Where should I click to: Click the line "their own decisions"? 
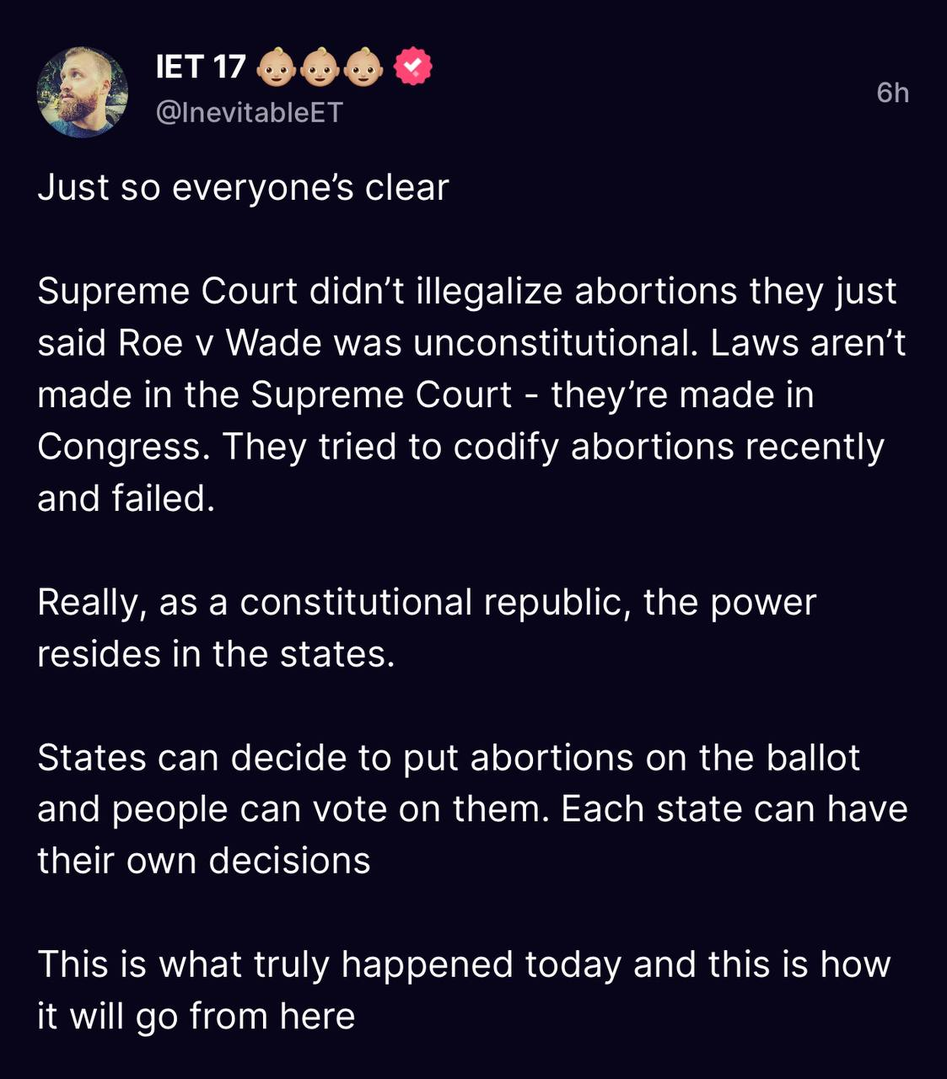click(204, 859)
